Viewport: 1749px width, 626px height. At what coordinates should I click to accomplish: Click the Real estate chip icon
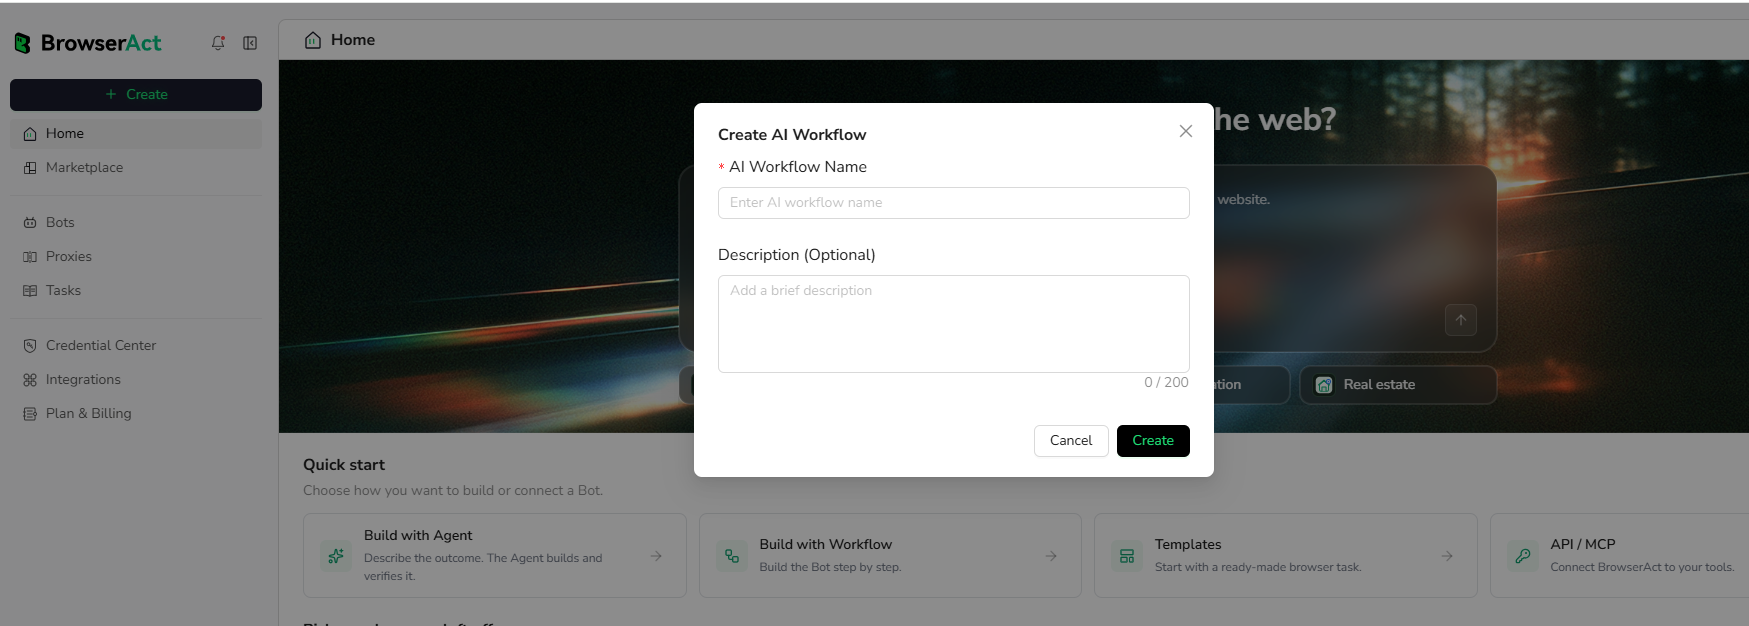(1324, 385)
